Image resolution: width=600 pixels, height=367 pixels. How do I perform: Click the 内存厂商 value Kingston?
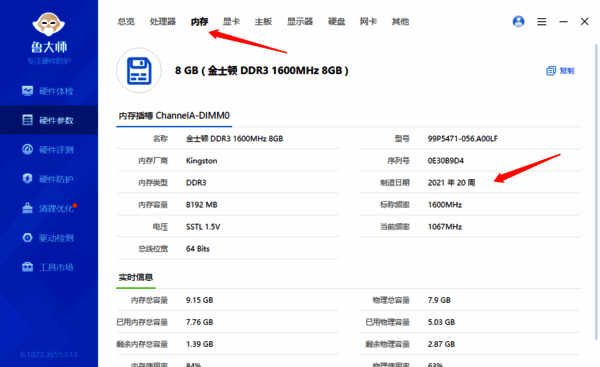(202, 161)
